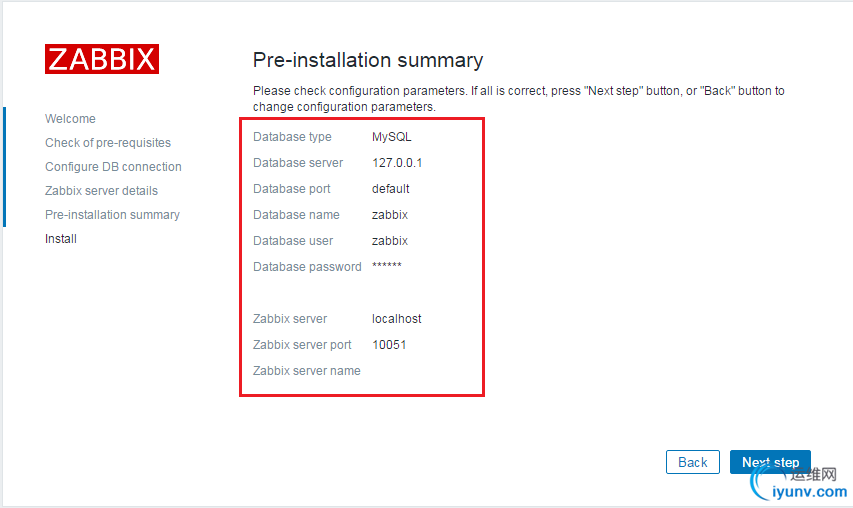Screen dimensions: 853x508
Task: Click the Install step in sidebar
Action: pyautogui.click(x=61, y=239)
